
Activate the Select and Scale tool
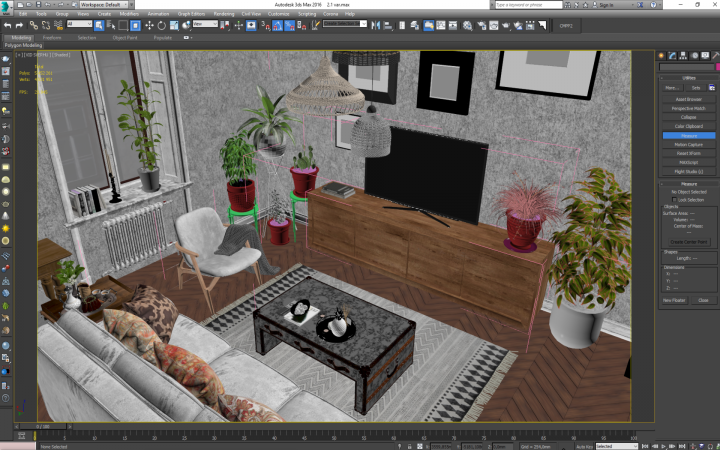174,26
